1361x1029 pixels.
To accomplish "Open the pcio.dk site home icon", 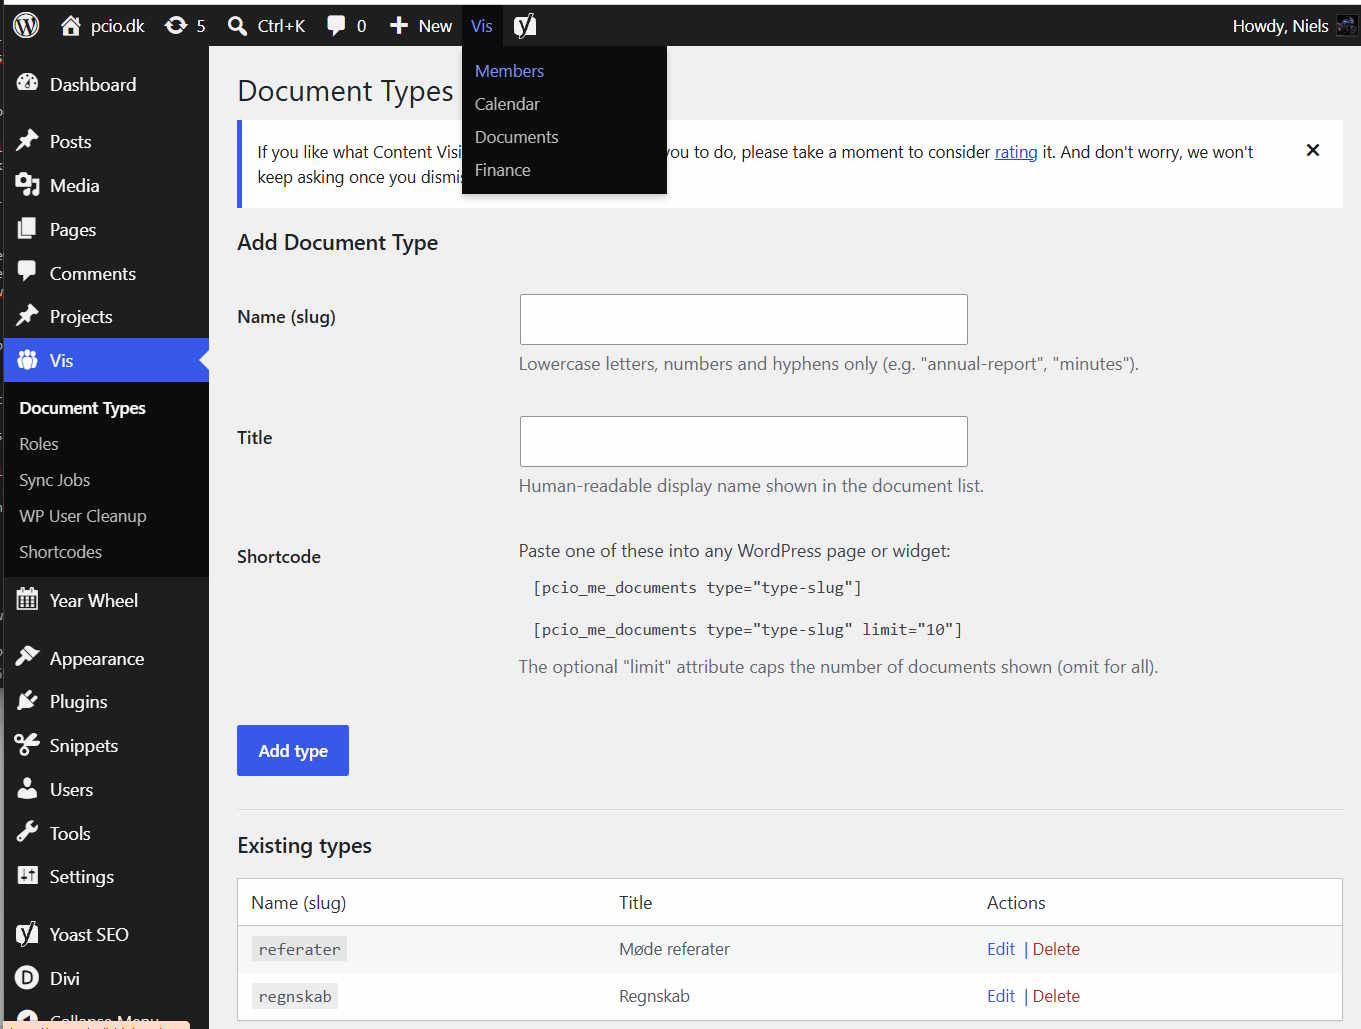I will pos(70,25).
